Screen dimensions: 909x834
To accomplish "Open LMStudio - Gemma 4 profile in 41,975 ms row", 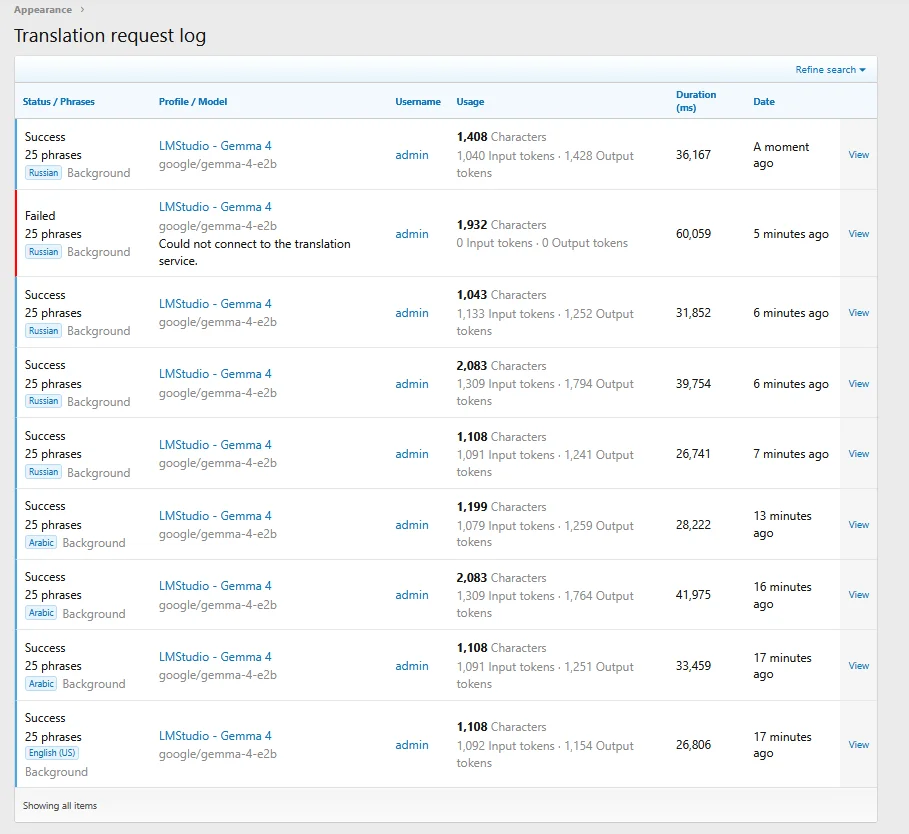I will [215, 586].
